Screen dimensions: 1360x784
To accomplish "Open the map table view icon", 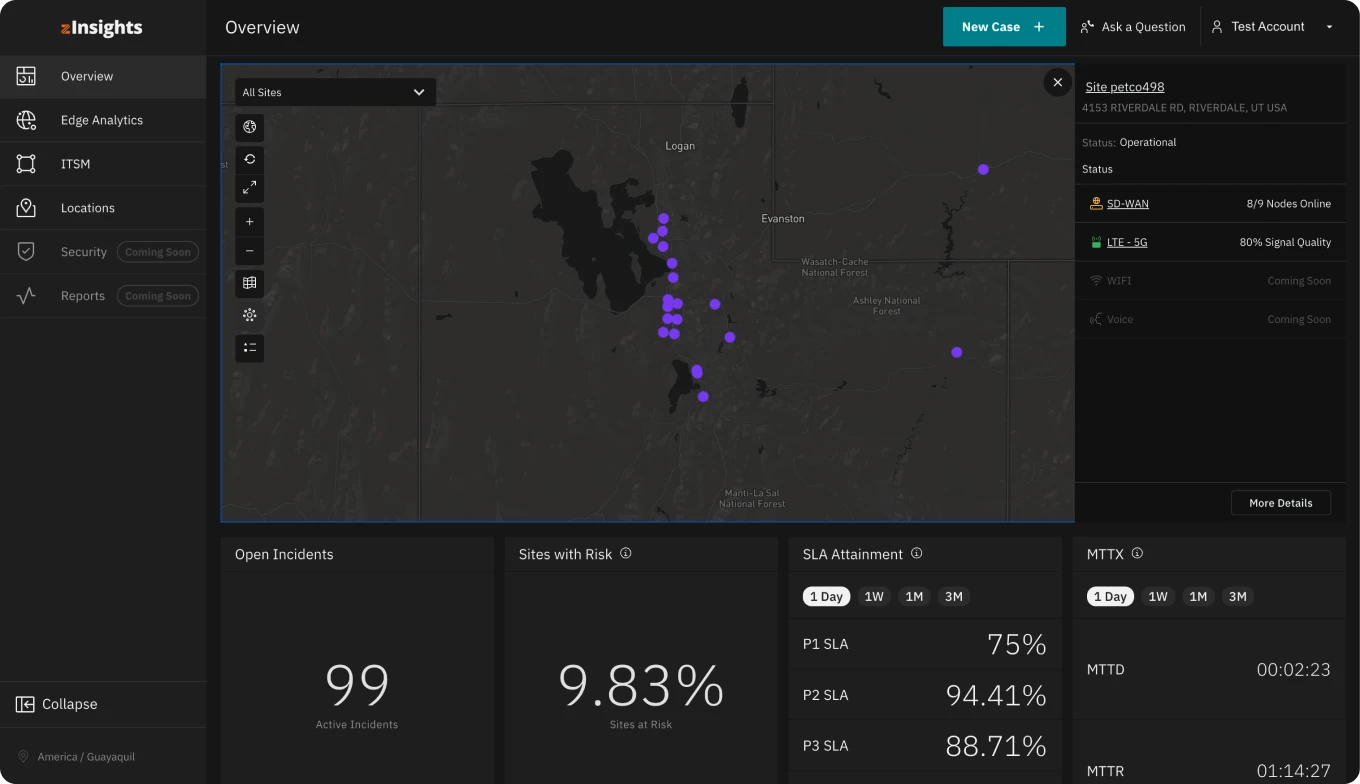I will pyautogui.click(x=250, y=283).
